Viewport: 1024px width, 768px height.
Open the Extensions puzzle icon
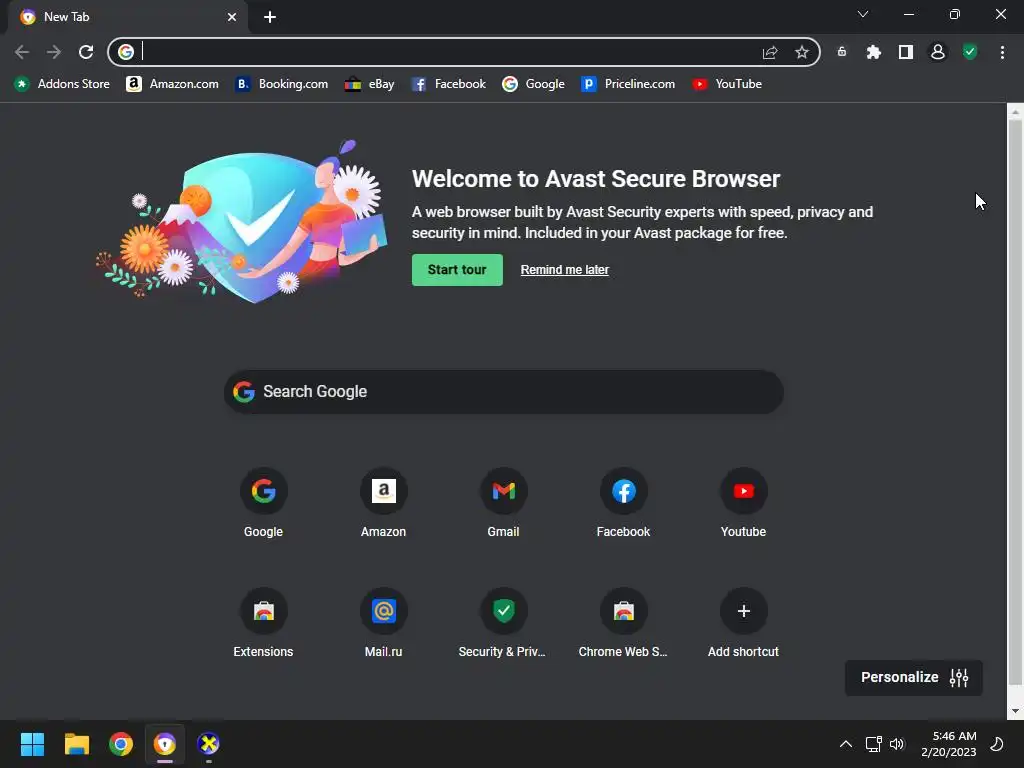[x=874, y=52]
